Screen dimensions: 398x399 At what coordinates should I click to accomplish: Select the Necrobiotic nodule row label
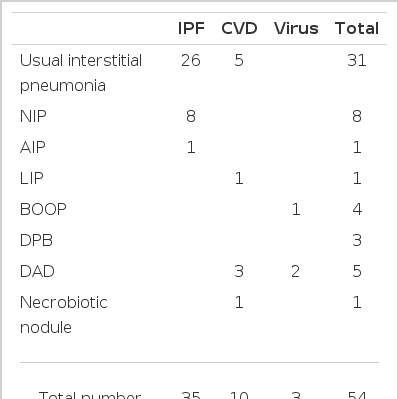(x=64, y=315)
